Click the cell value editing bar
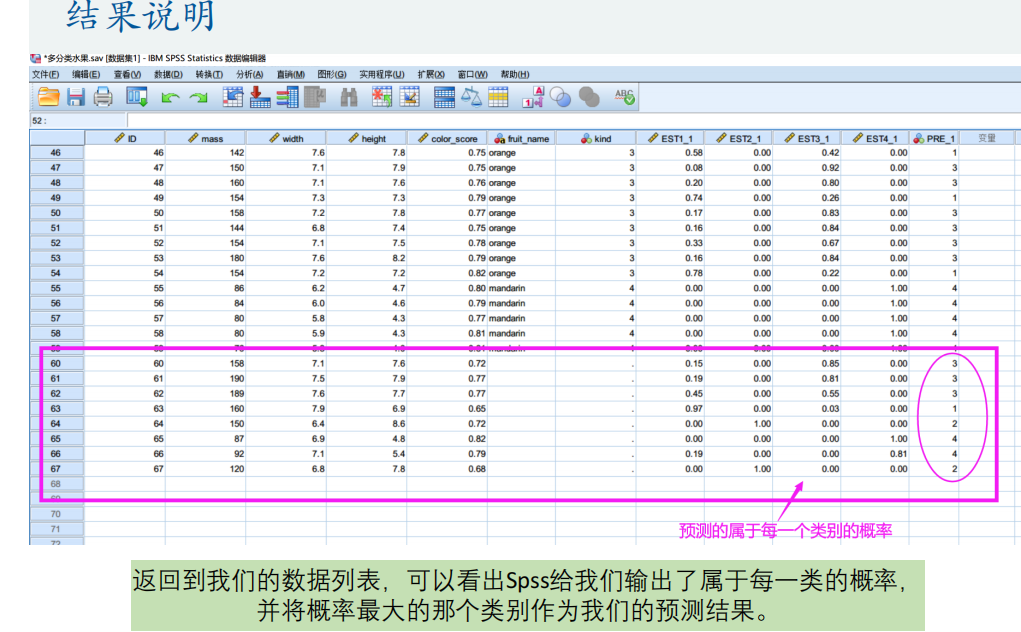The height and width of the screenshot is (632, 1021). [573, 120]
